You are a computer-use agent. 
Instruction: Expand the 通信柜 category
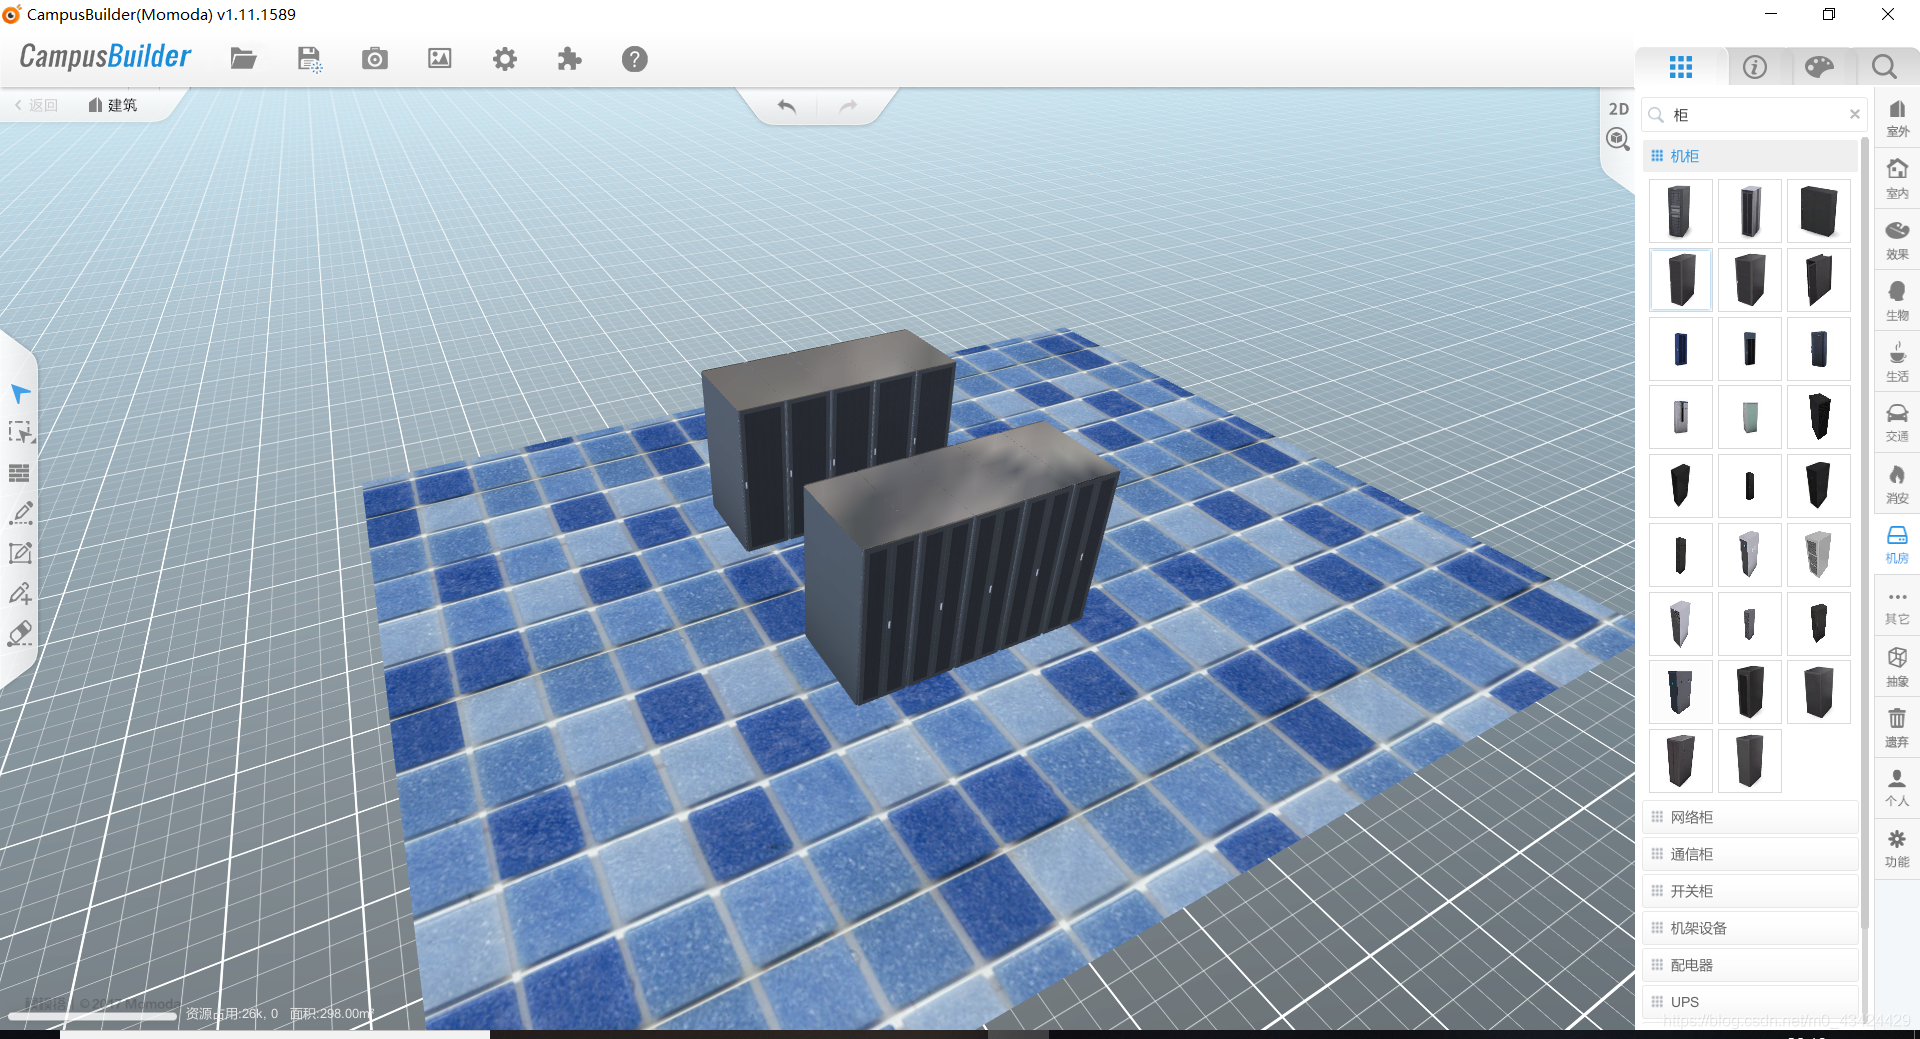click(1750, 854)
